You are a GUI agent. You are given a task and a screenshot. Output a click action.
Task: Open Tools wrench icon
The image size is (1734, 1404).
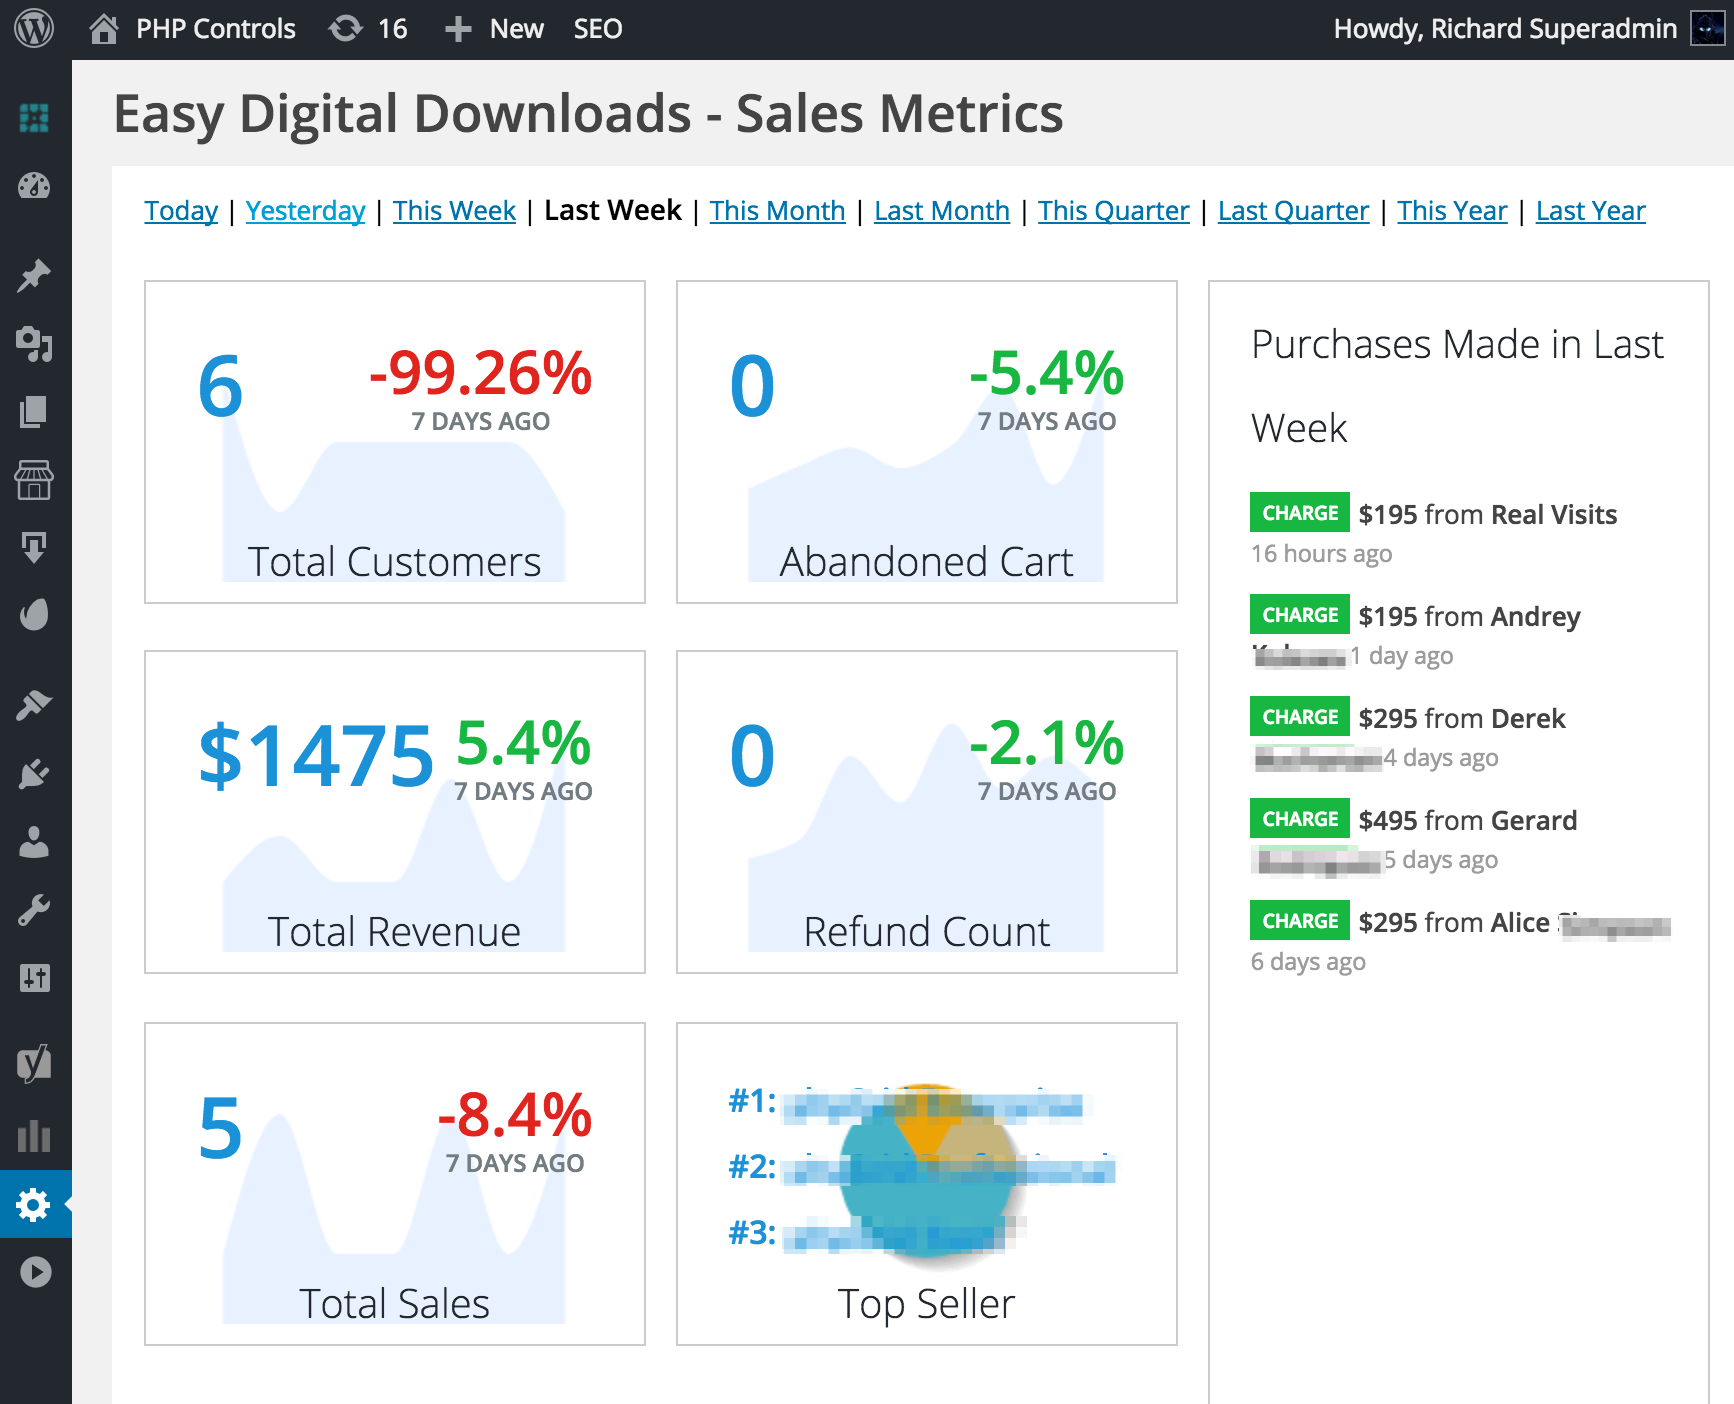(x=34, y=910)
